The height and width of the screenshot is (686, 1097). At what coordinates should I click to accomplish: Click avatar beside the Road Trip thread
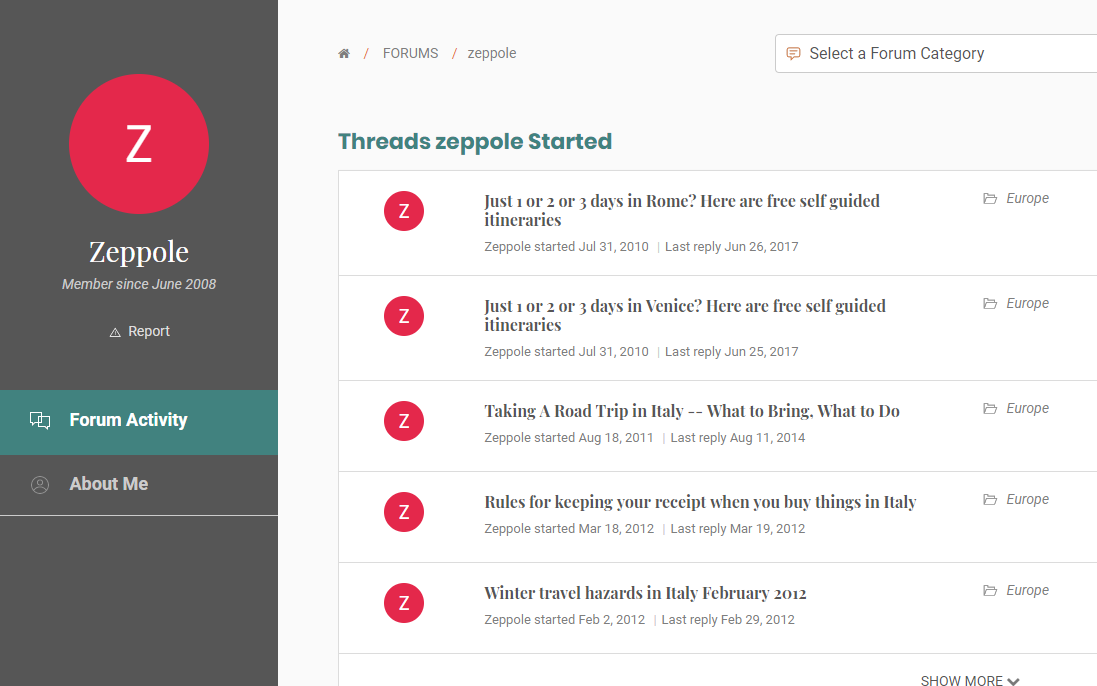point(404,421)
